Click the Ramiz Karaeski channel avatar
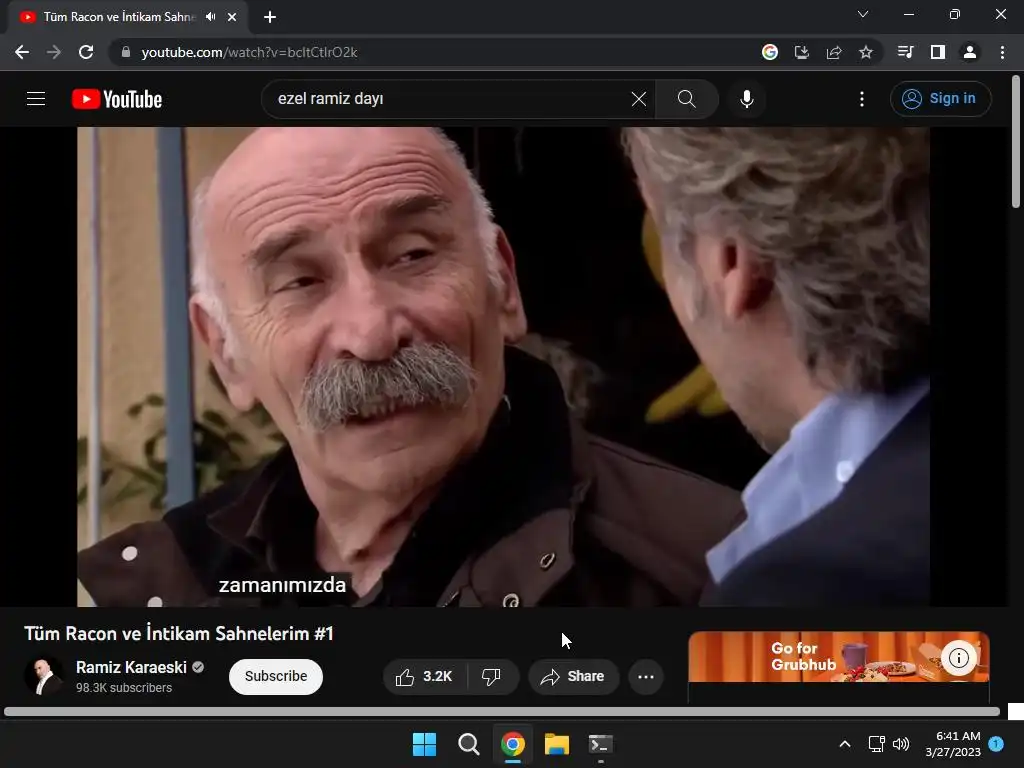 click(x=44, y=676)
